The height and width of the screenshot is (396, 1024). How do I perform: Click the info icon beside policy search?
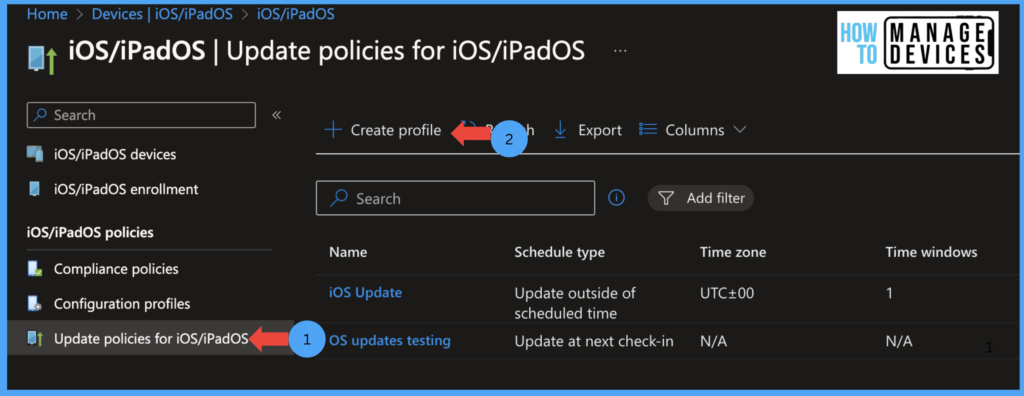[x=616, y=197]
